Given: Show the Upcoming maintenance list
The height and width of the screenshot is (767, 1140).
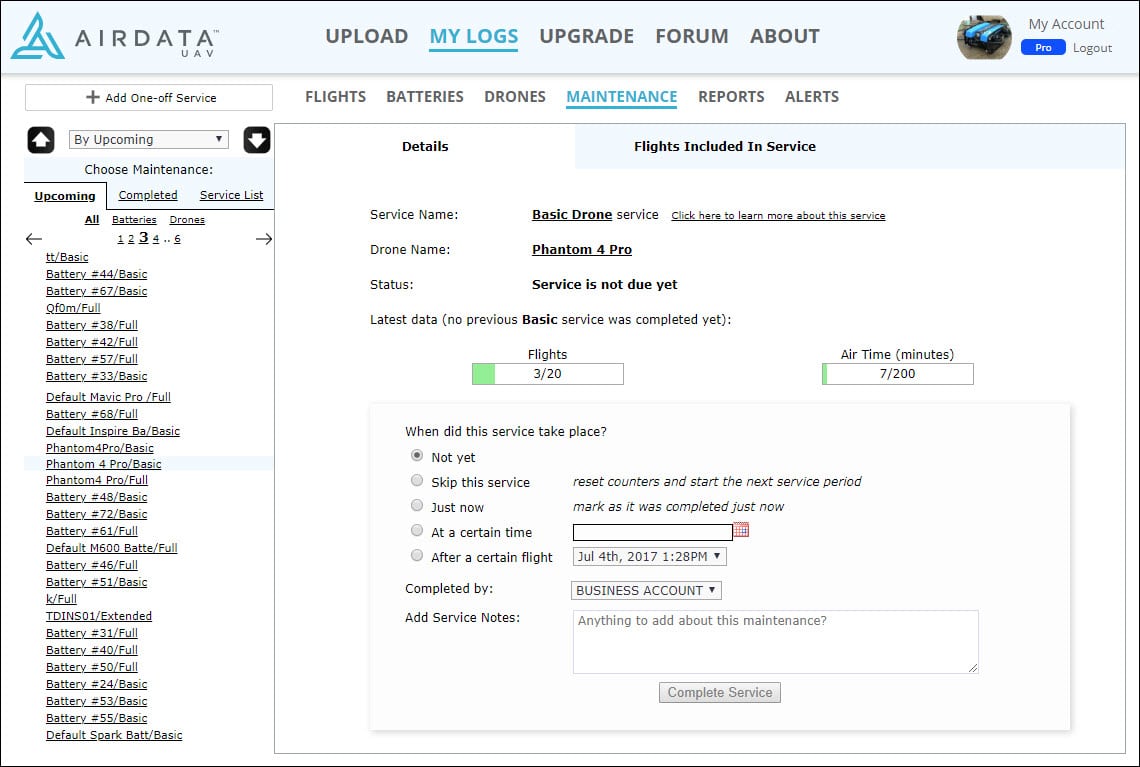Looking at the screenshot, I should click(x=65, y=196).
